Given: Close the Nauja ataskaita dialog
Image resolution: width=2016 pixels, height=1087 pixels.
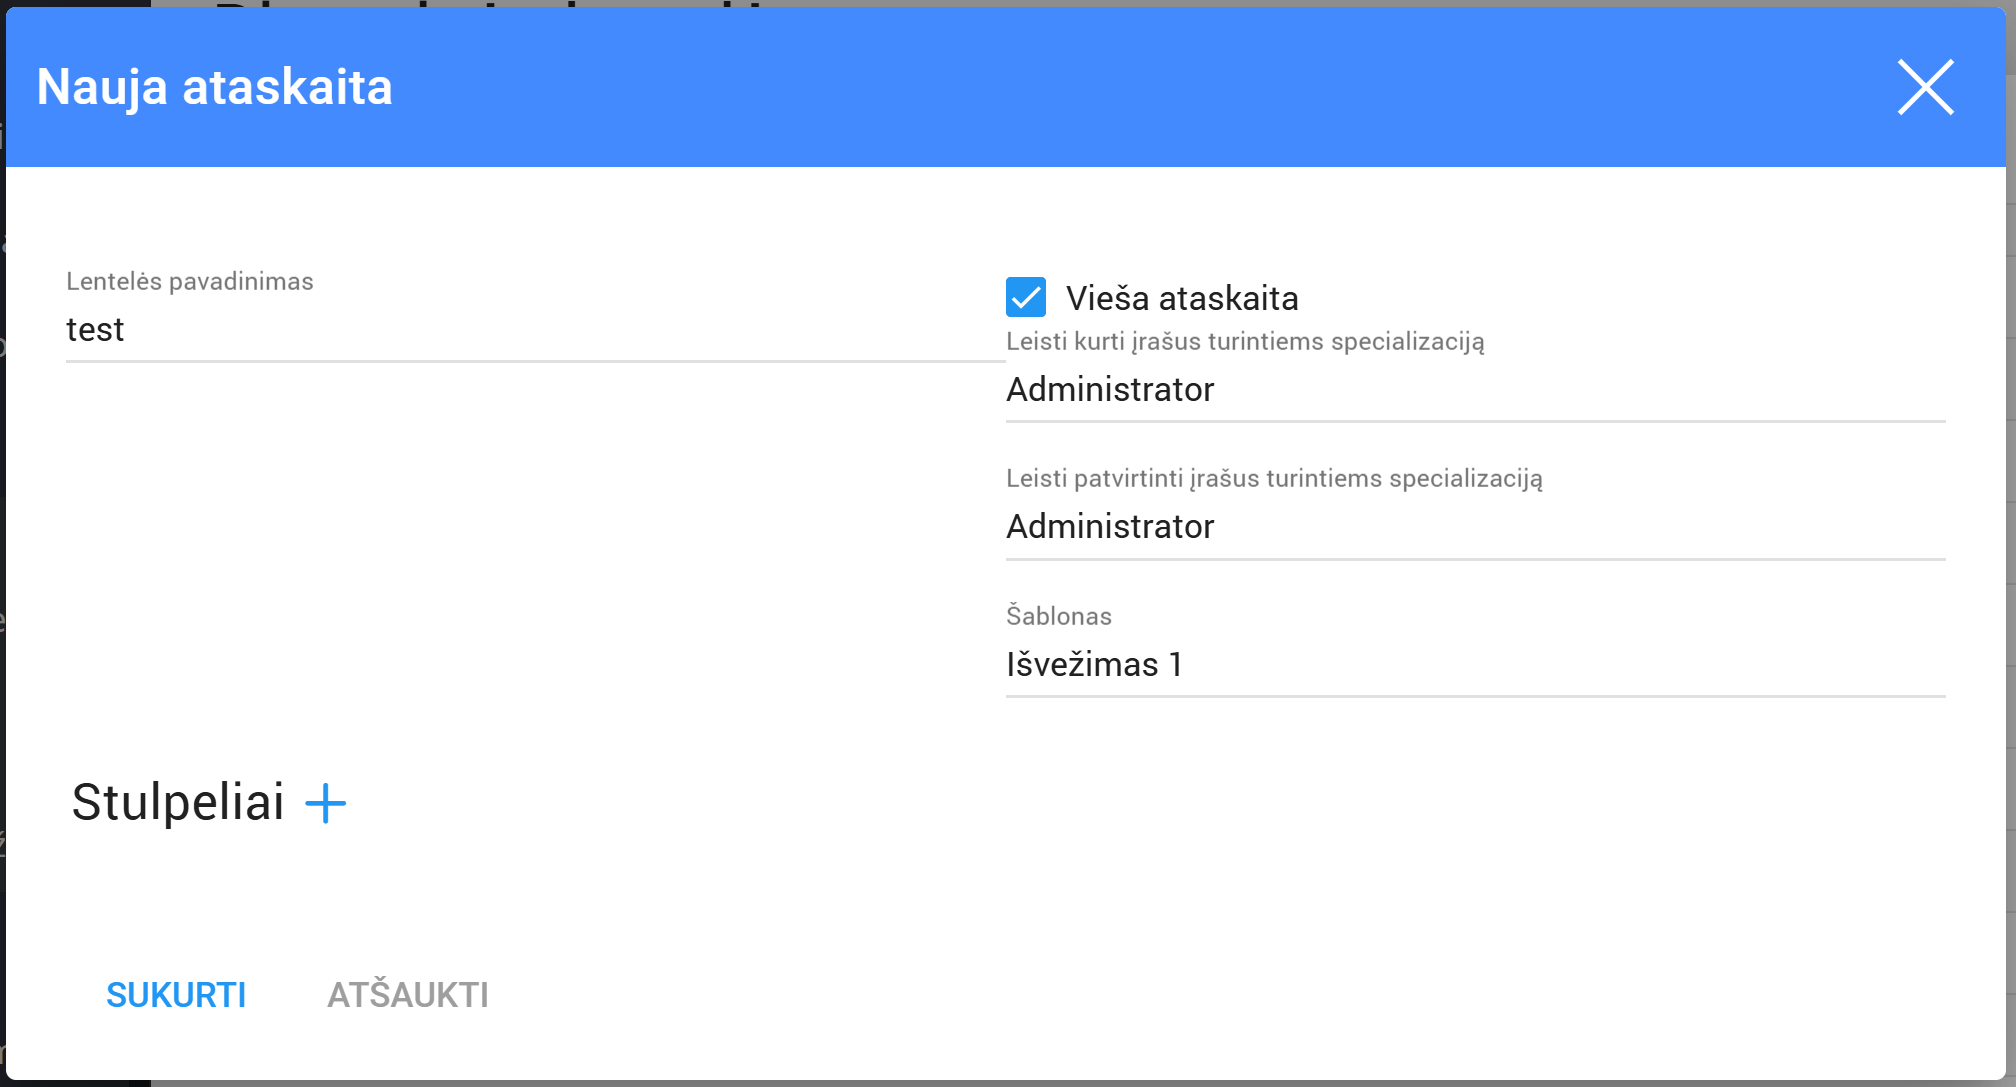Looking at the screenshot, I should click(x=1925, y=87).
